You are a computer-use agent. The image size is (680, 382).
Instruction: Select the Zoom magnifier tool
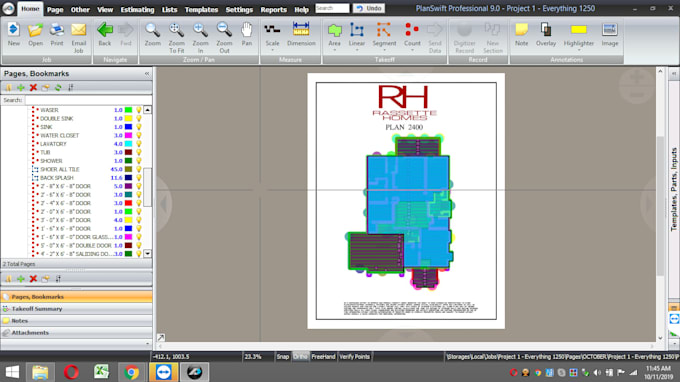152,35
